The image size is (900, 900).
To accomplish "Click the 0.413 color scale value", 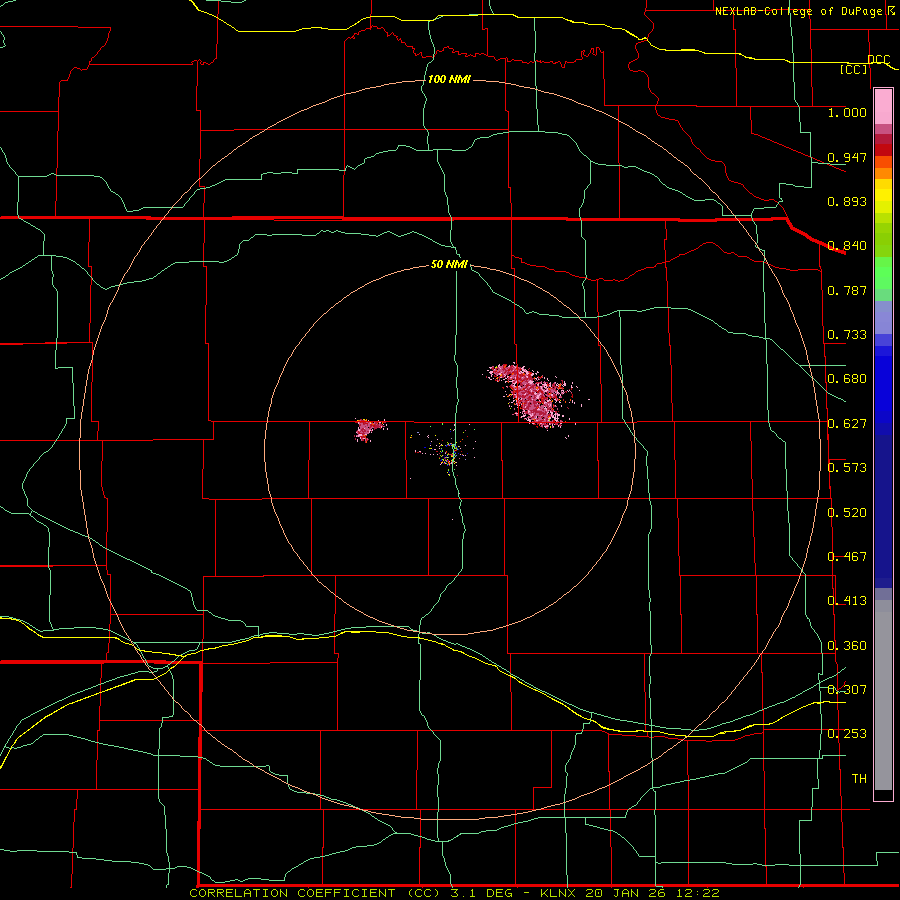I will pyautogui.click(x=847, y=601).
